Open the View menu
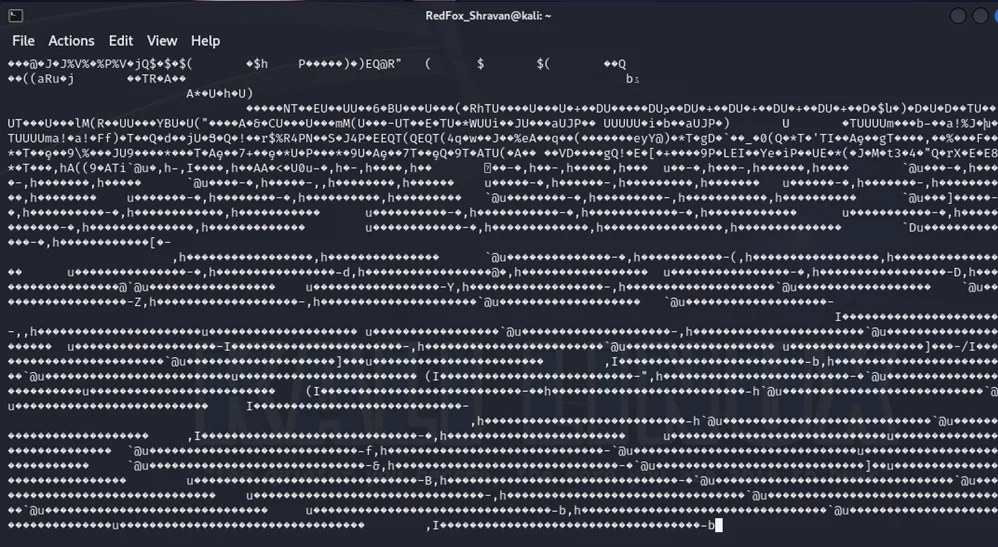Image resolution: width=998 pixels, height=547 pixels. tap(162, 41)
